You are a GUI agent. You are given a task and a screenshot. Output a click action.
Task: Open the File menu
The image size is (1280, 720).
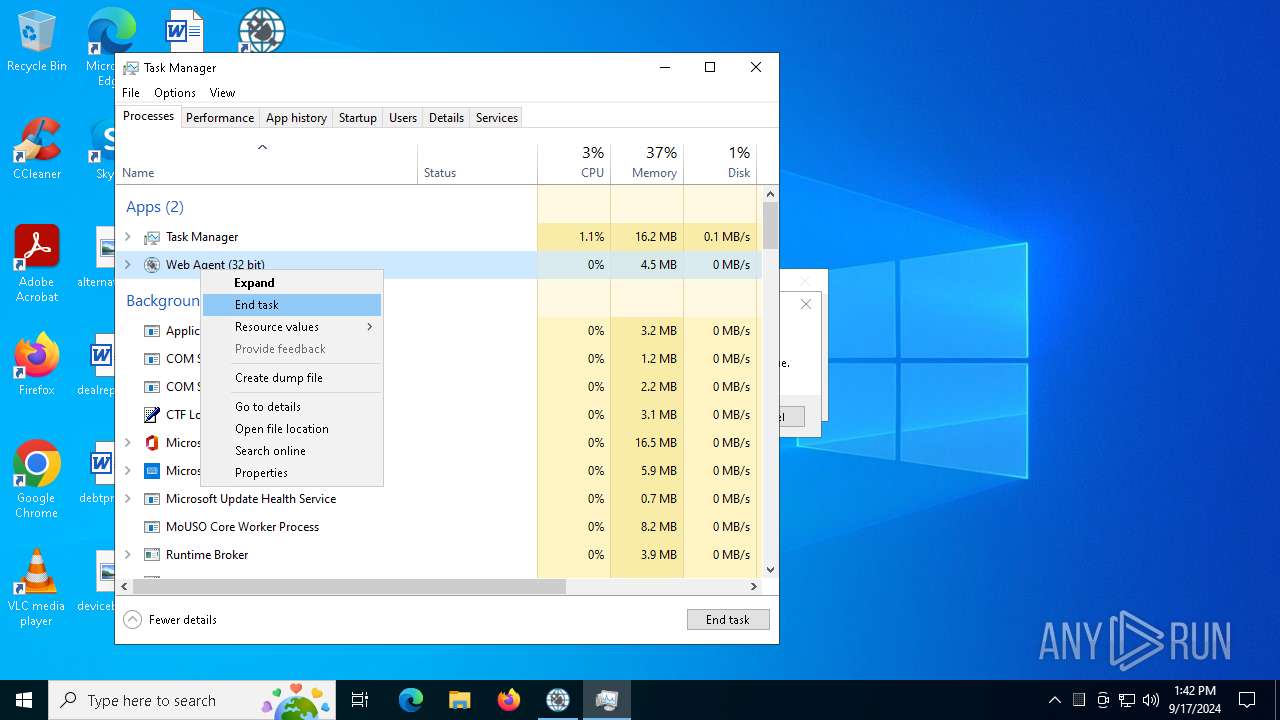[x=131, y=93]
